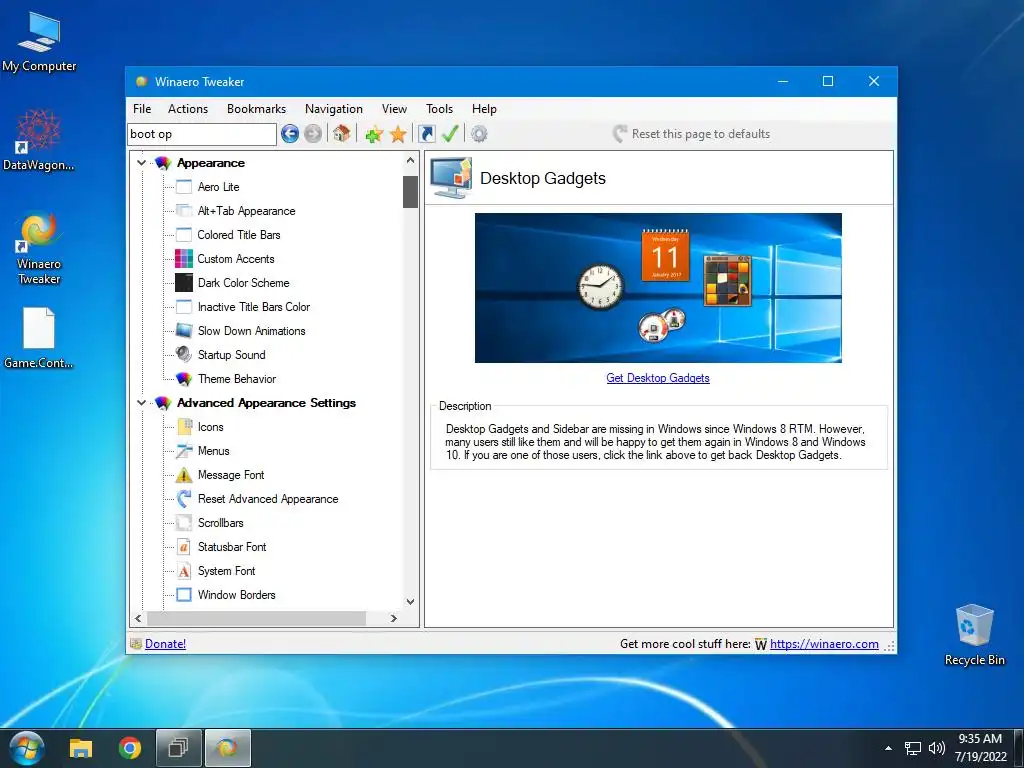Click the Message Font warning icon

(x=184, y=475)
